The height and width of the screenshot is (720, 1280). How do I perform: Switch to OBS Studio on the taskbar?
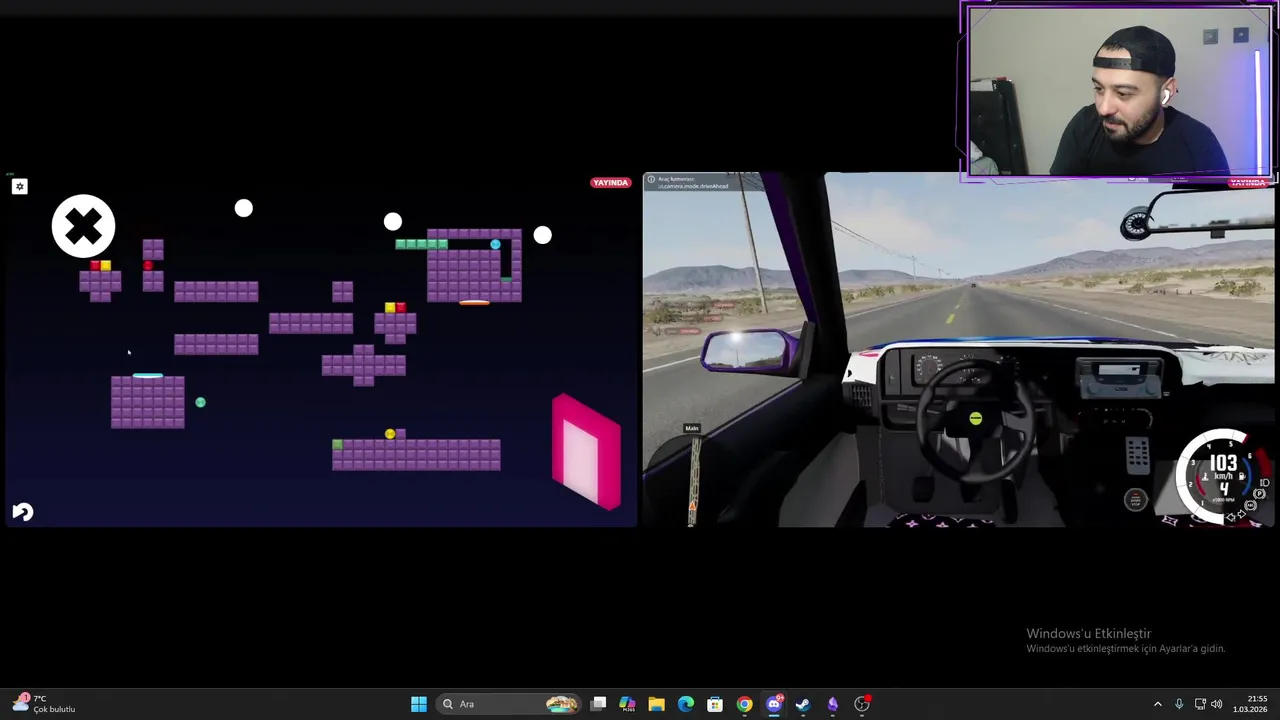[x=862, y=704]
